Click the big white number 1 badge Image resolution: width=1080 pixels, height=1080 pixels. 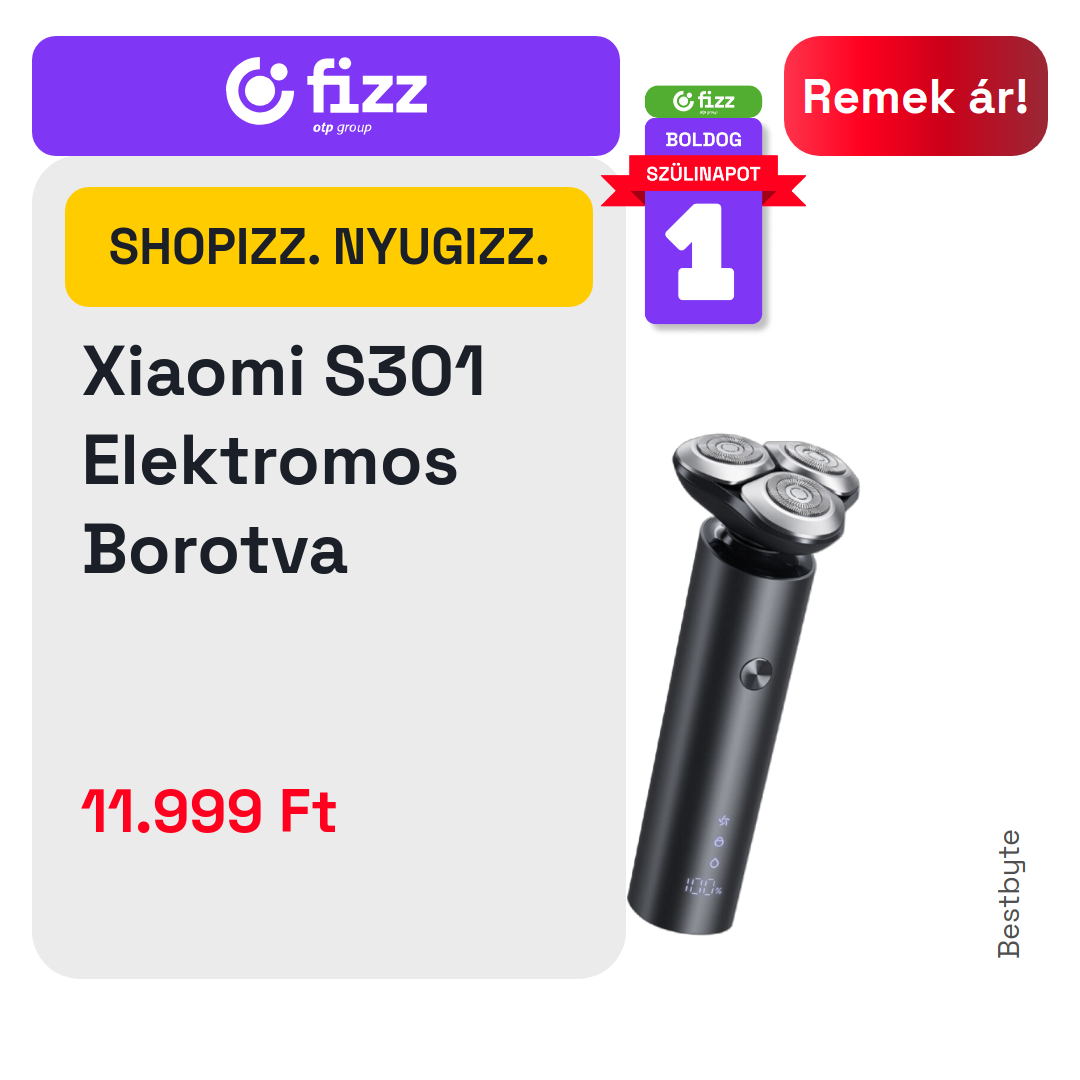point(703,252)
